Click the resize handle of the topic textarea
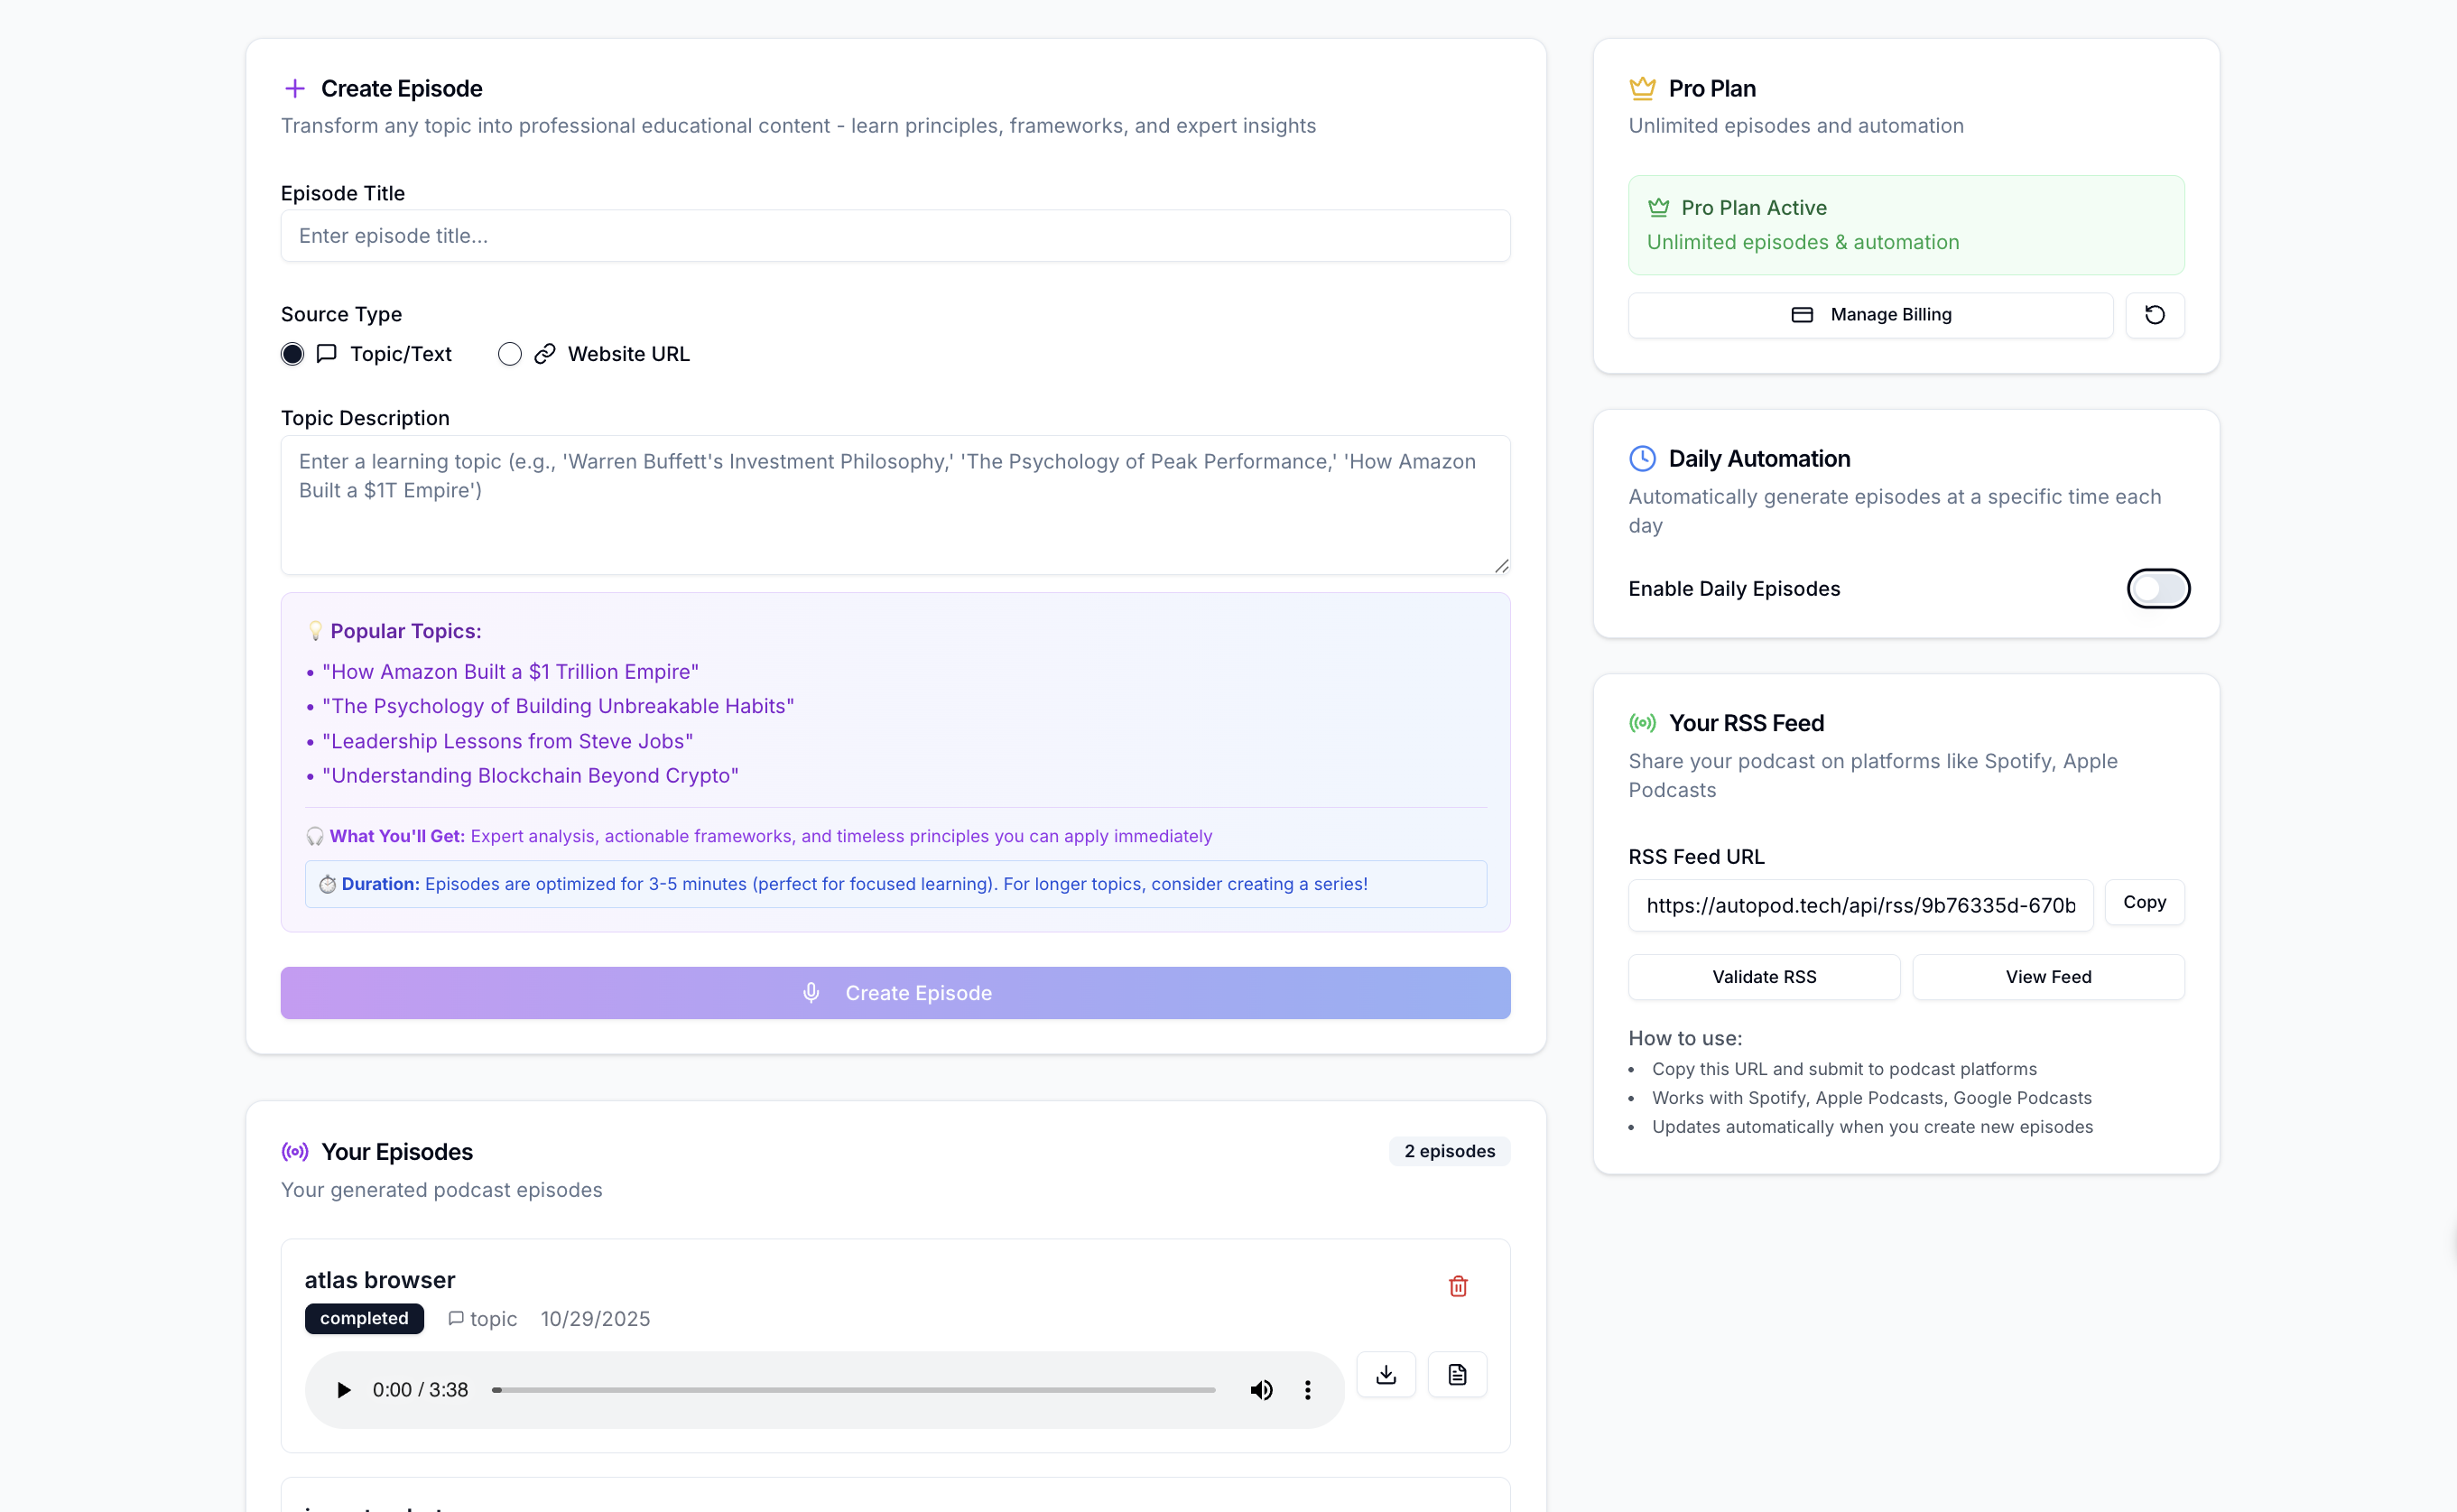The width and height of the screenshot is (2457, 1512). (x=1501, y=566)
